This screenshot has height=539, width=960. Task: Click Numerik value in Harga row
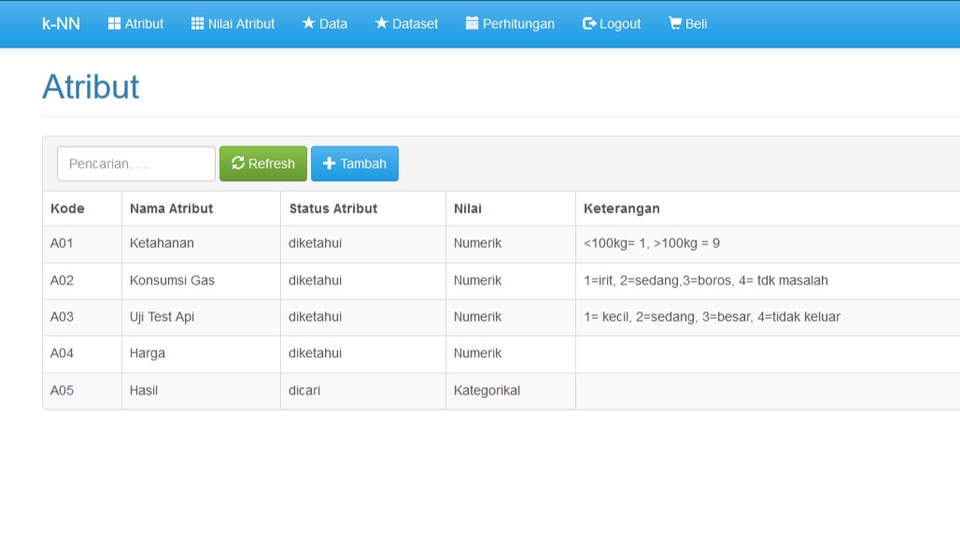click(478, 353)
